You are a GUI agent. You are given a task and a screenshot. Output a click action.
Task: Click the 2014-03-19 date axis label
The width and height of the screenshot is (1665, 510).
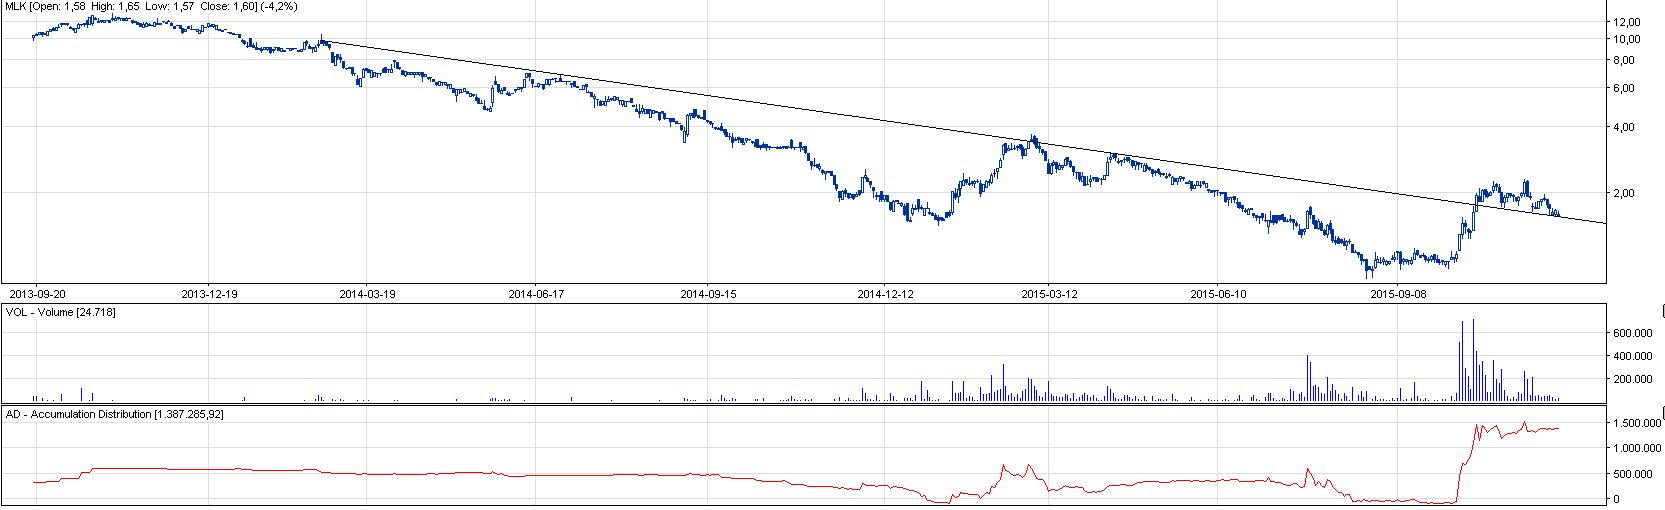point(367,294)
